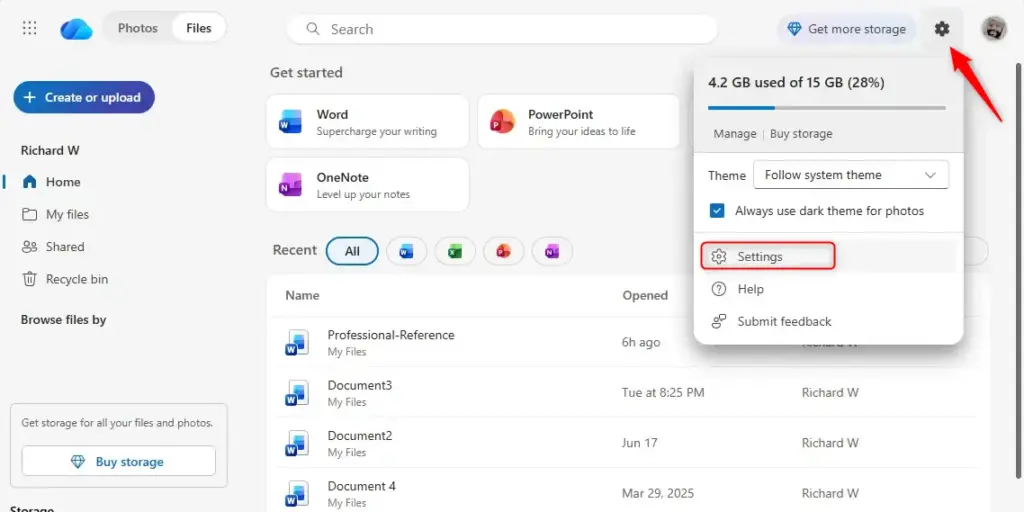The height and width of the screenshot is (512, 1024).
Task: Click the Shared people icon
Action: point(29,247)
